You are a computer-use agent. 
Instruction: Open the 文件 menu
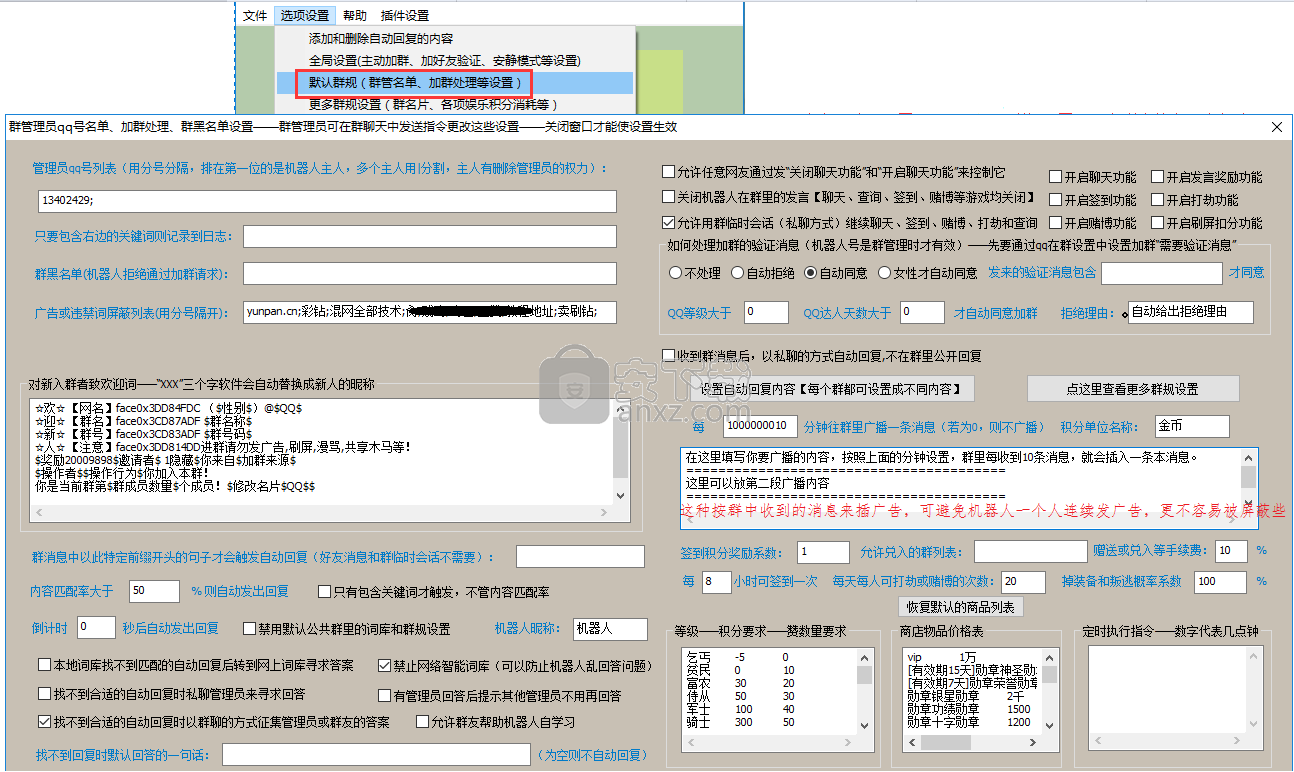coord(255,16)
